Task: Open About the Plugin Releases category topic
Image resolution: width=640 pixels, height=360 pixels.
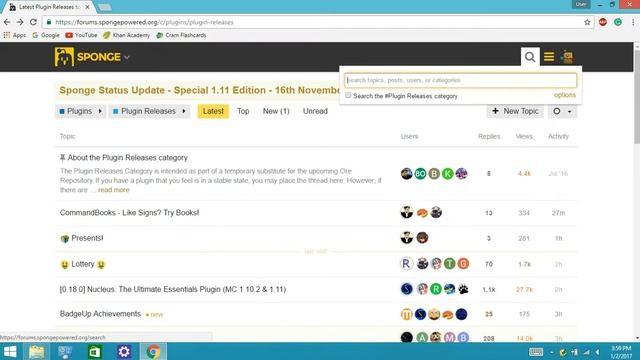Action: coord(127,158)
